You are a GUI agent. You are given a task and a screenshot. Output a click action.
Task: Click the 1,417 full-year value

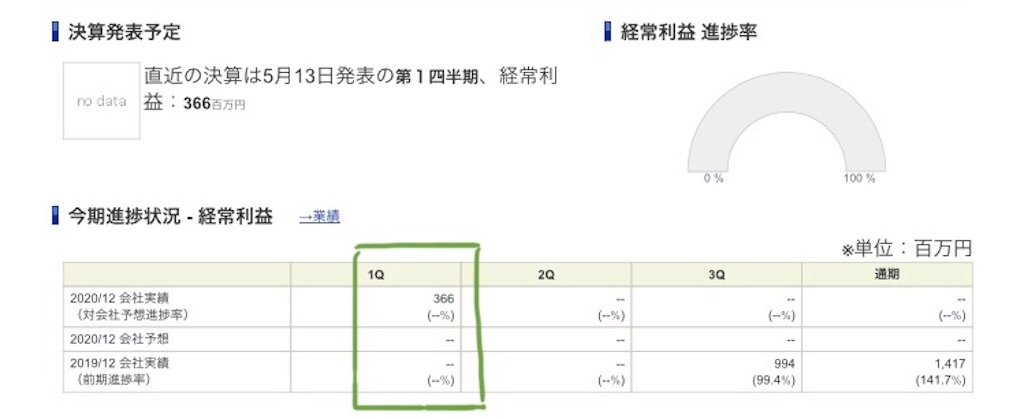[x=951, y=364]
